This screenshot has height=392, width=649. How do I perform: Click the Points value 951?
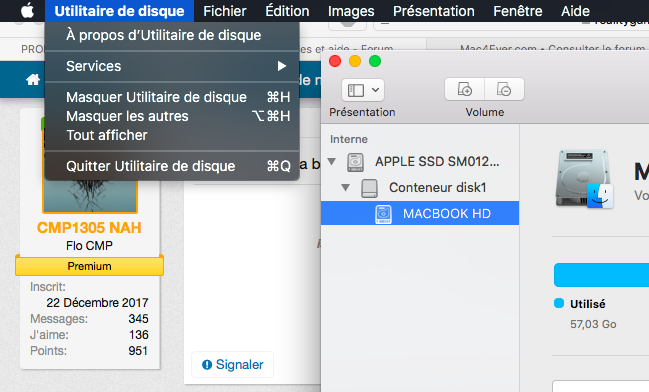tap(138, 351)
